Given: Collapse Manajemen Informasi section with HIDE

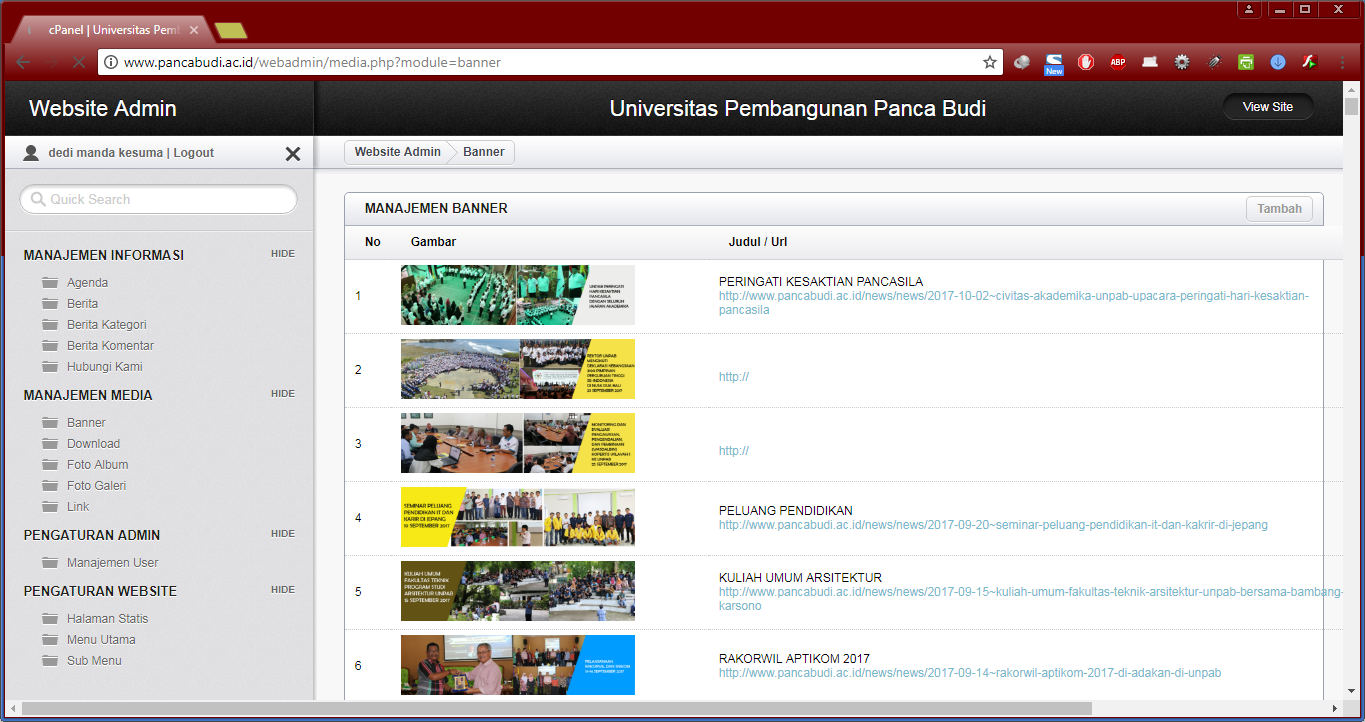Looking at the screenshot, I should [x=283, y=254].
